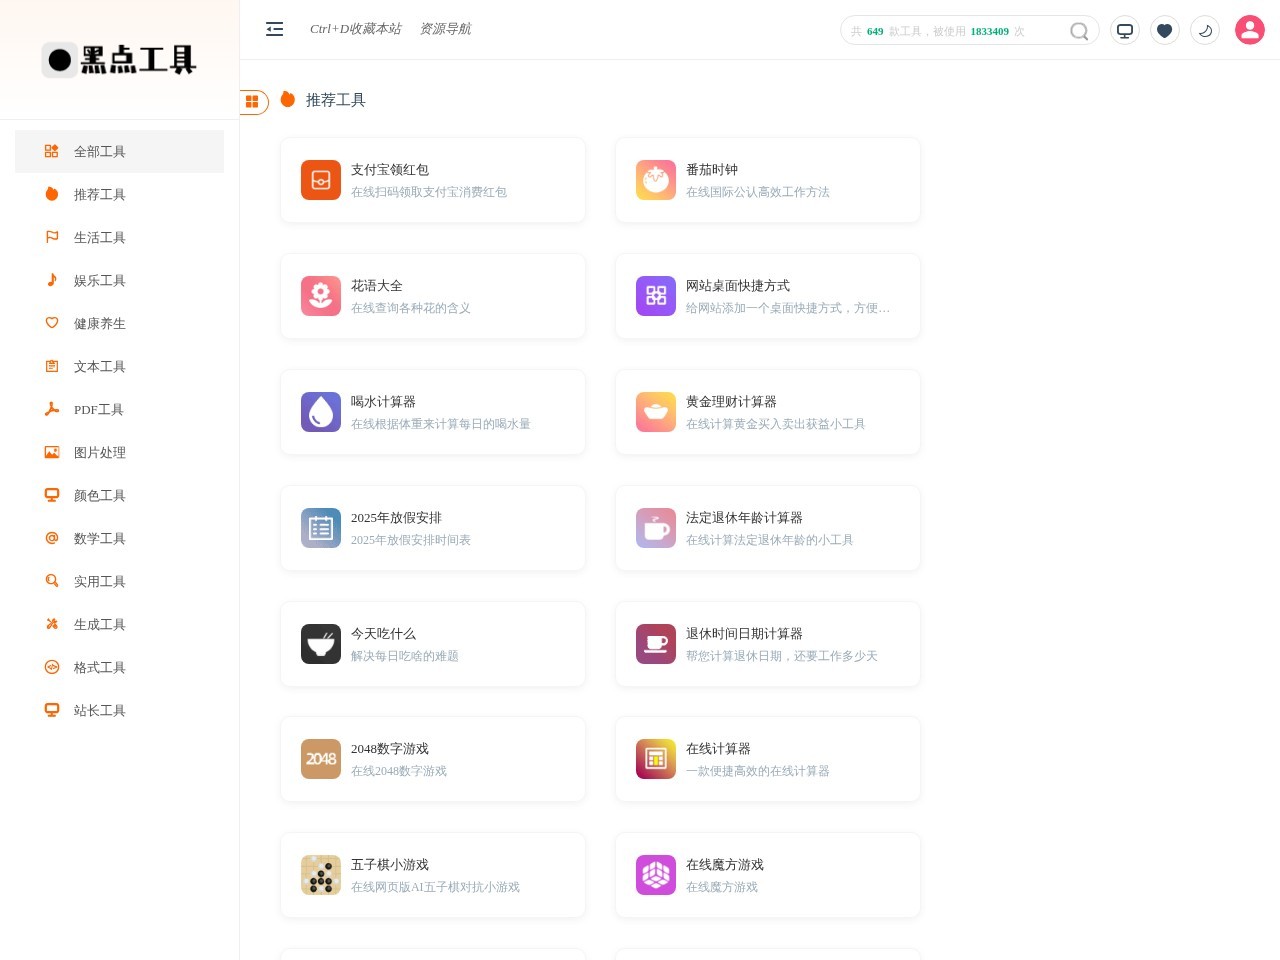Click the Ctrl+D收藏本站 link
Viewport: 1280px width, 960px height.
click(355, 29)
